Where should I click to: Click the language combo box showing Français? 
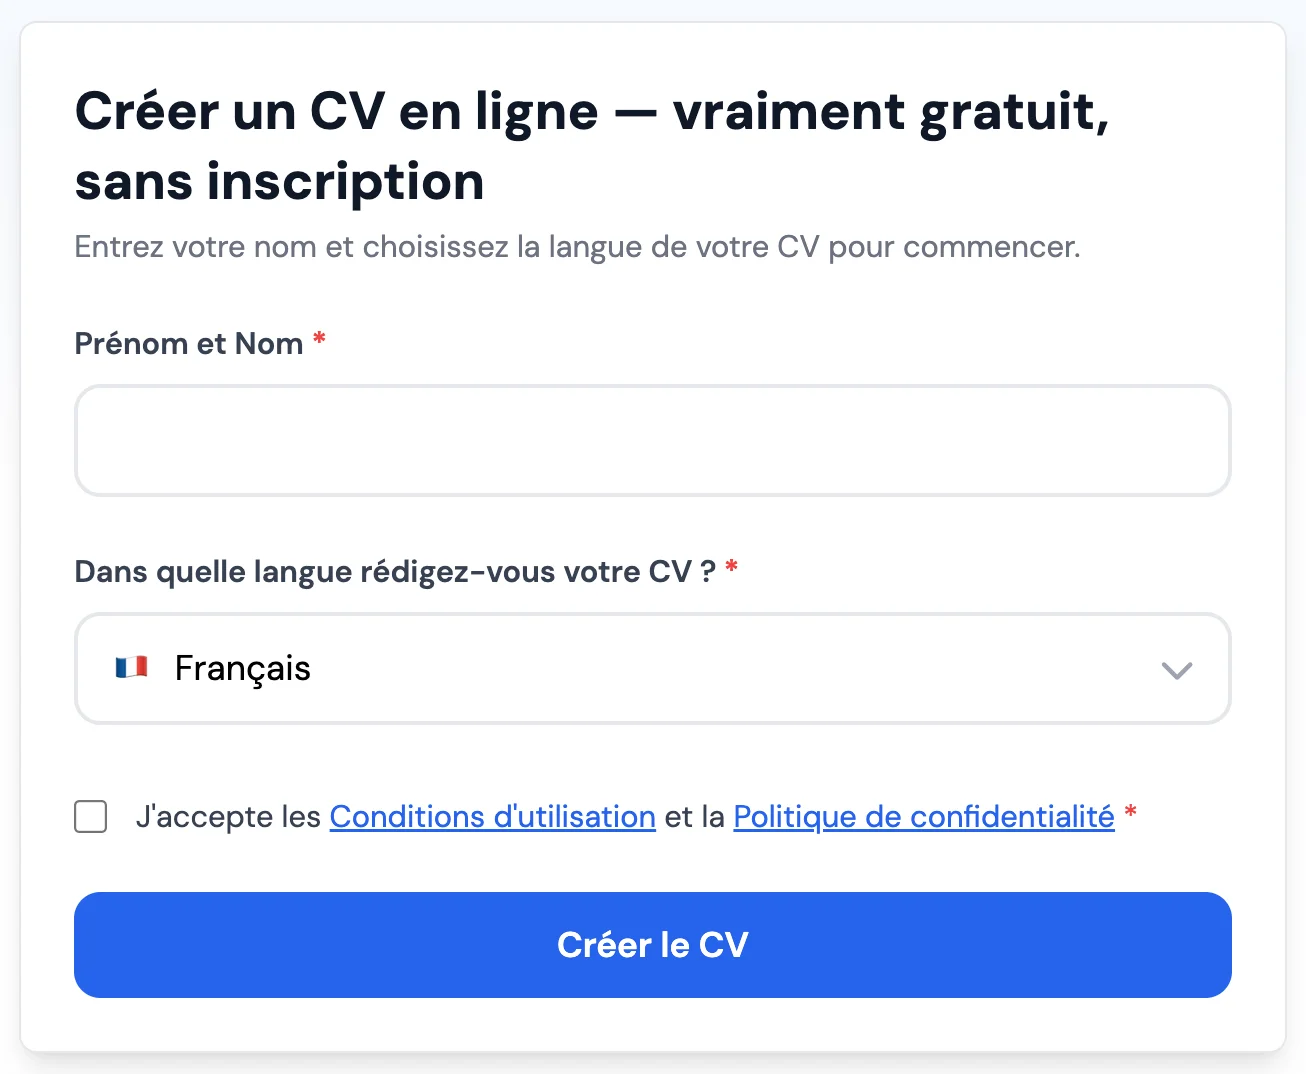652,668
